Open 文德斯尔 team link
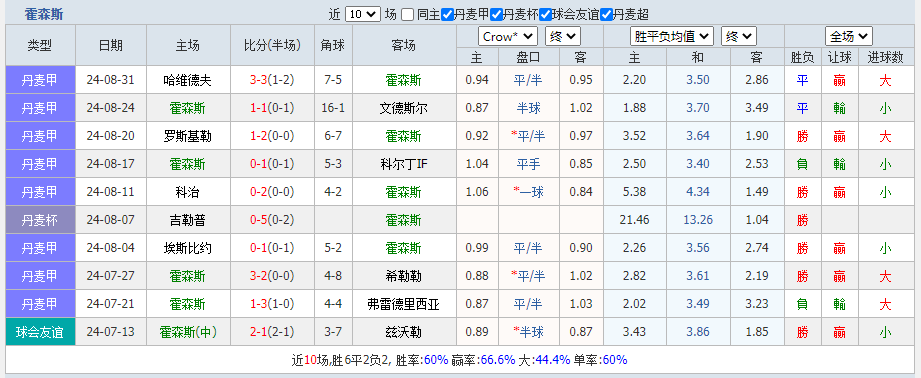Viewport: 921px width, 378px height. point(404,109)
